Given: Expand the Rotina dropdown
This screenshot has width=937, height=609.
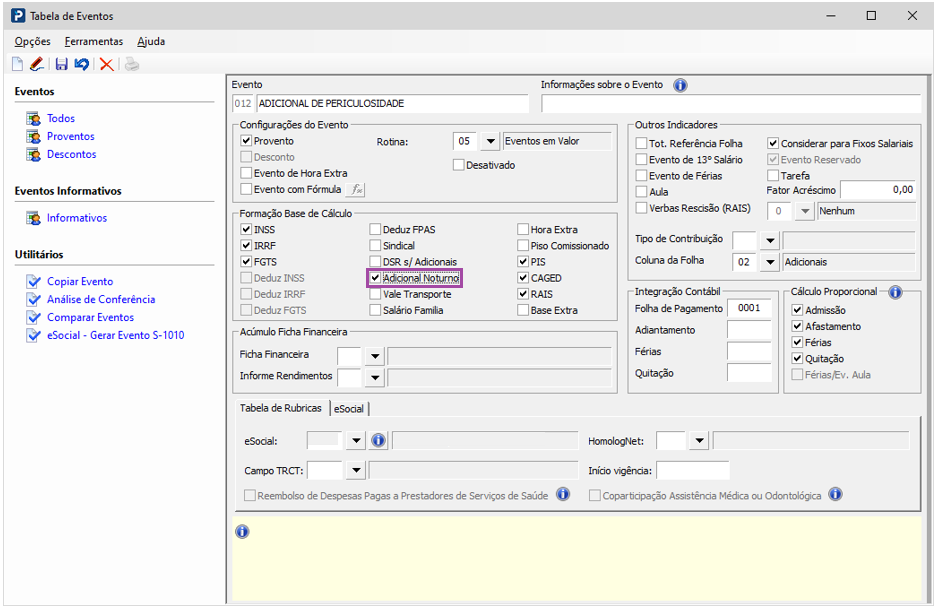Looking at the screenshot, I should click(x=490, y=142).
